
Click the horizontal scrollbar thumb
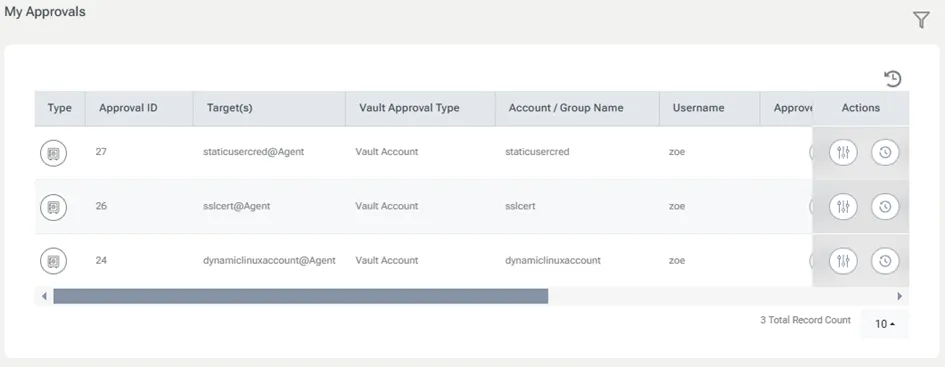pyautogui.click(x=301, y=296)
